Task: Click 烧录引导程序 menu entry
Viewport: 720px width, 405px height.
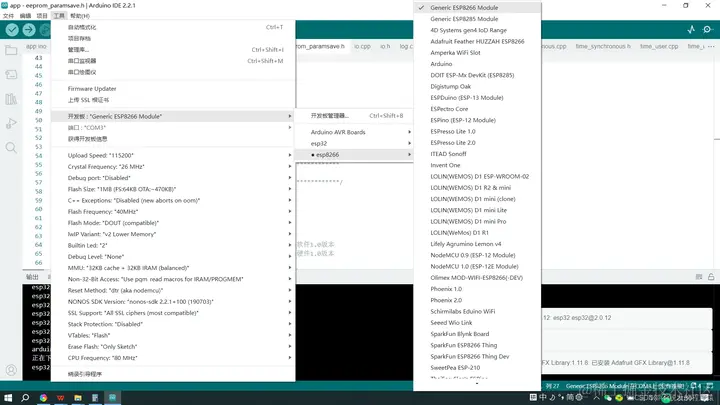Action: click(x=173, y=374)
